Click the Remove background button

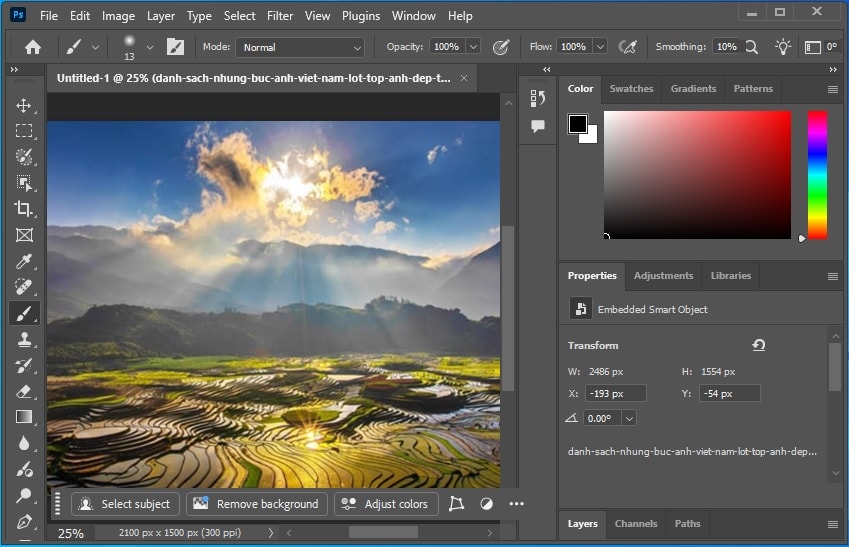[257, 504]
